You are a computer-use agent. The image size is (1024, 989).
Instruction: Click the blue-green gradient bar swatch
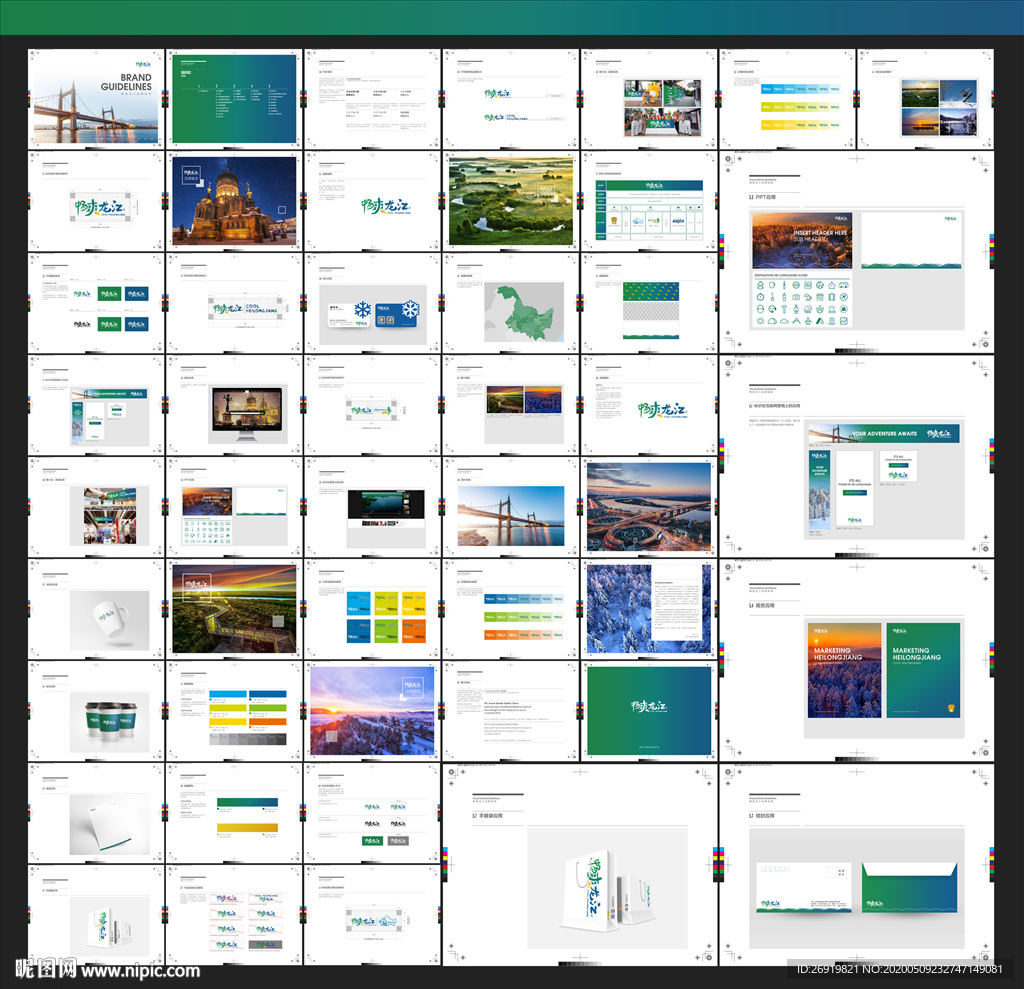point(246,802)
